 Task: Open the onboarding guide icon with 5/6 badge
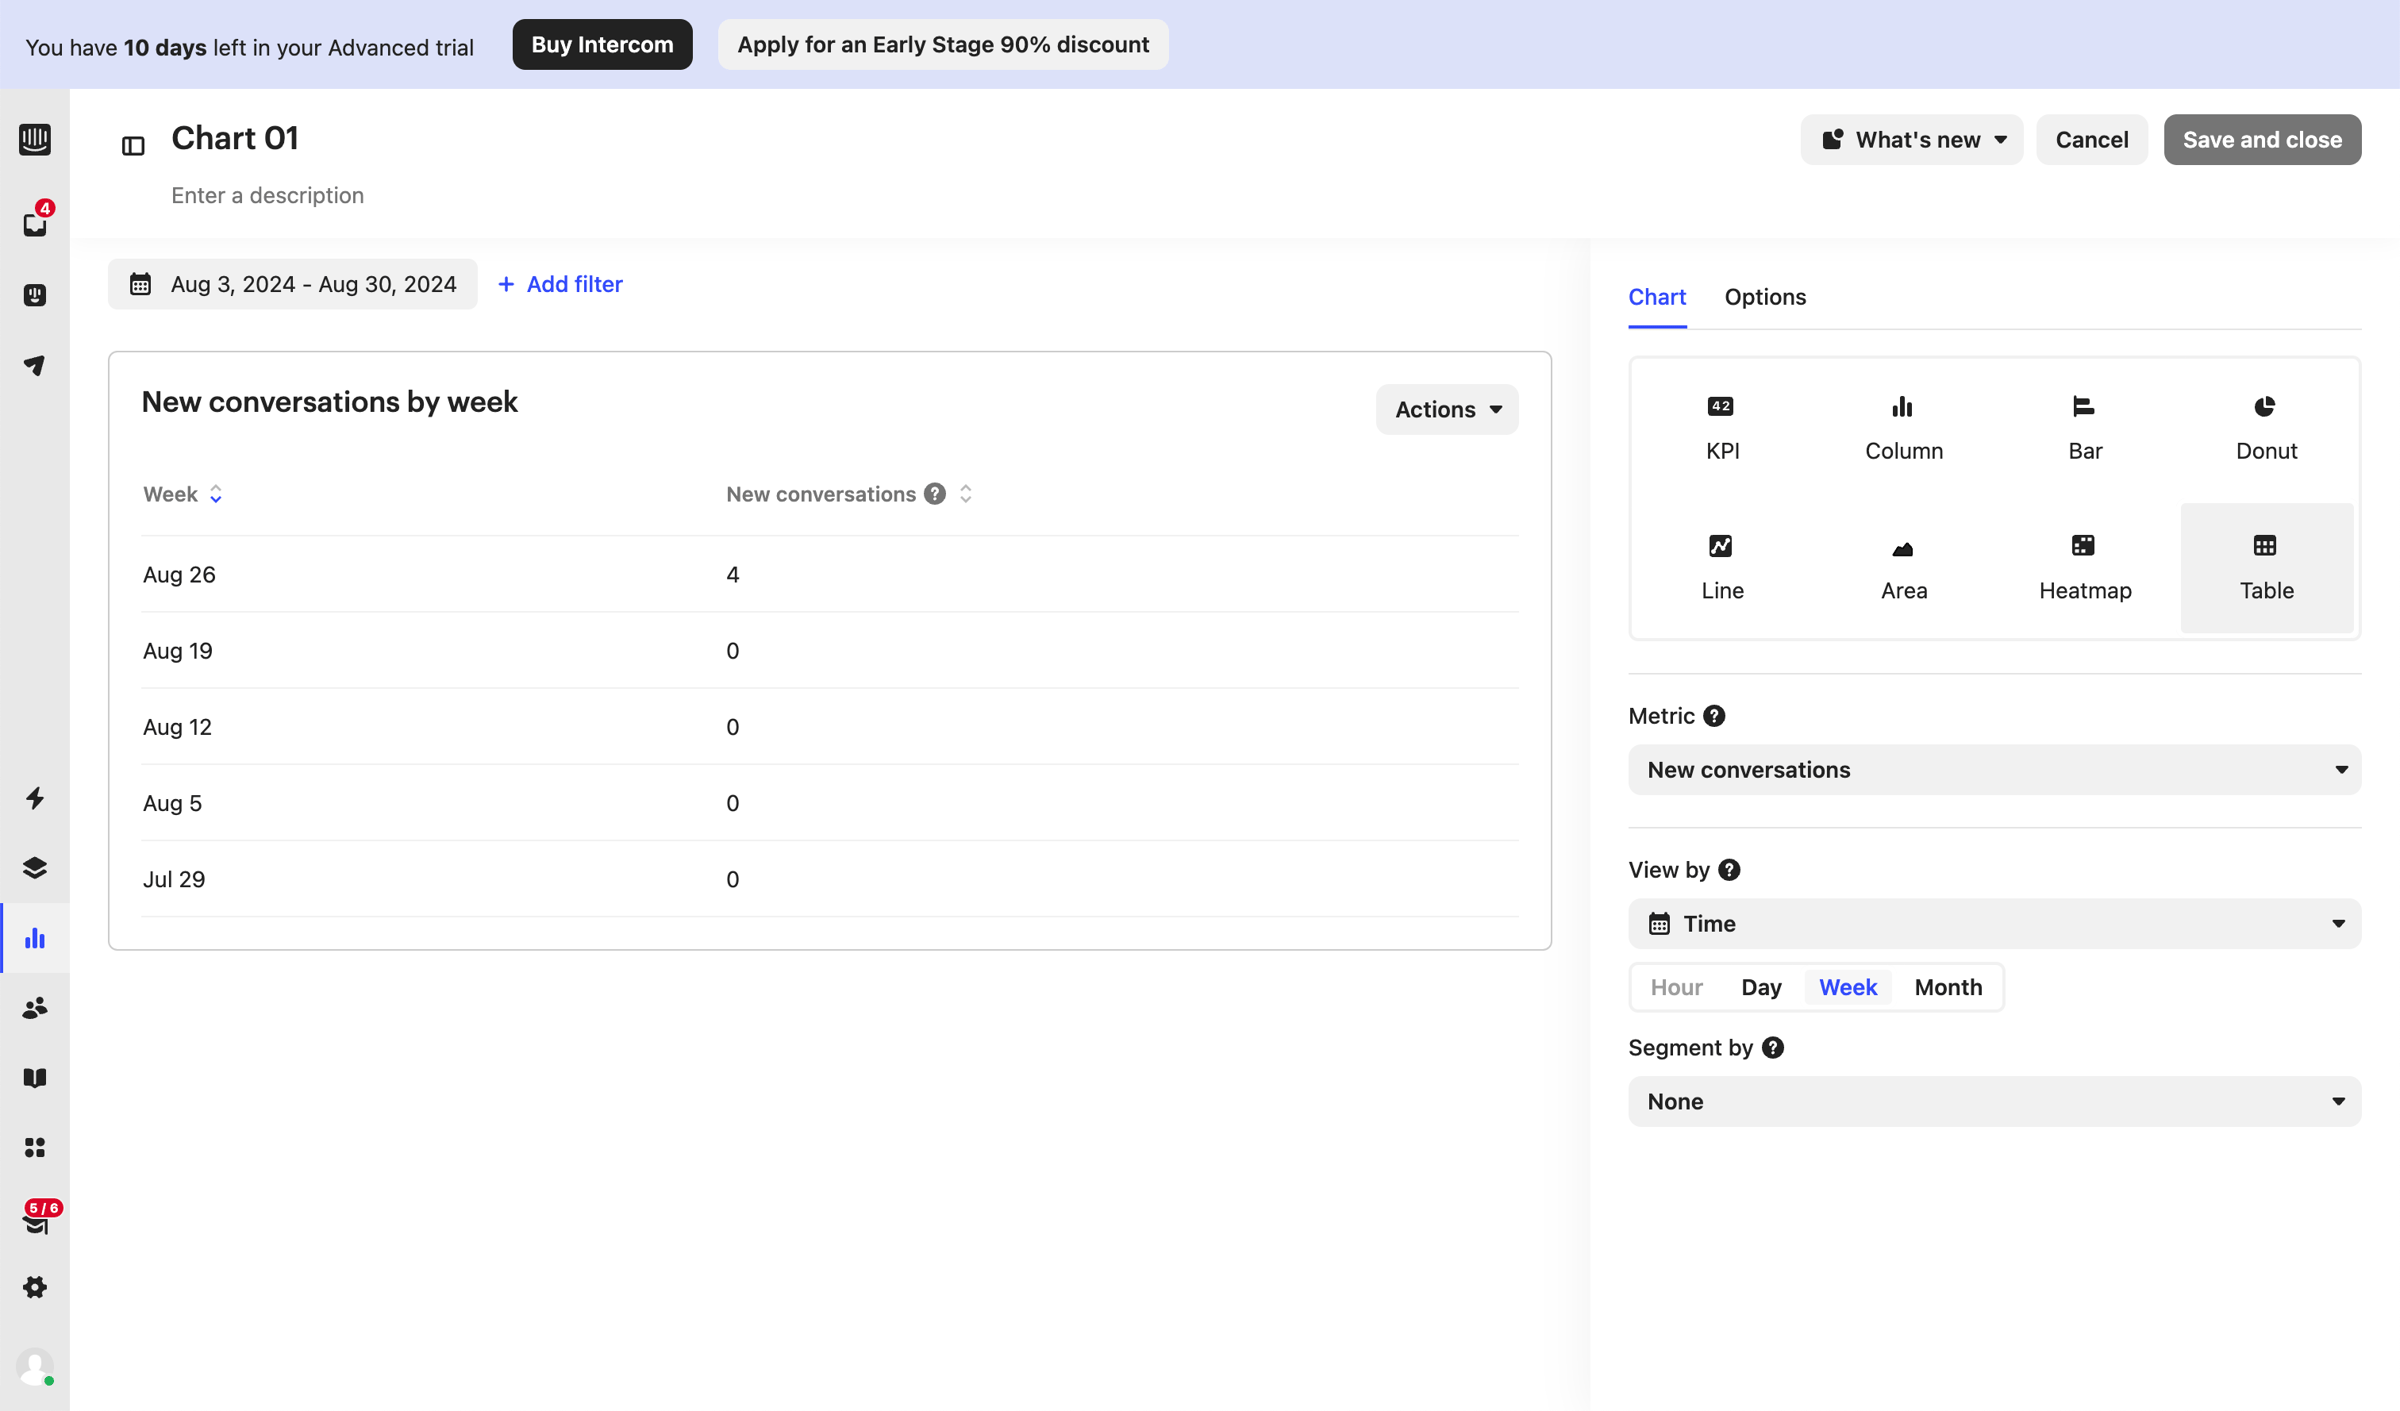37,1218
